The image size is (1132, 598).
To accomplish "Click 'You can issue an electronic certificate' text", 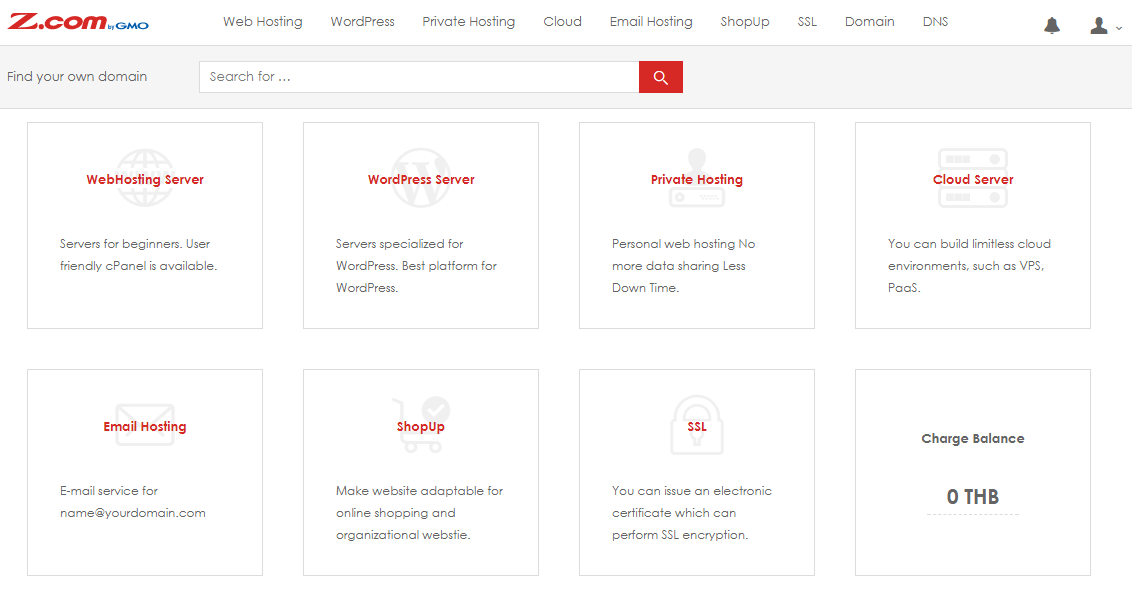I will point(692,513).
